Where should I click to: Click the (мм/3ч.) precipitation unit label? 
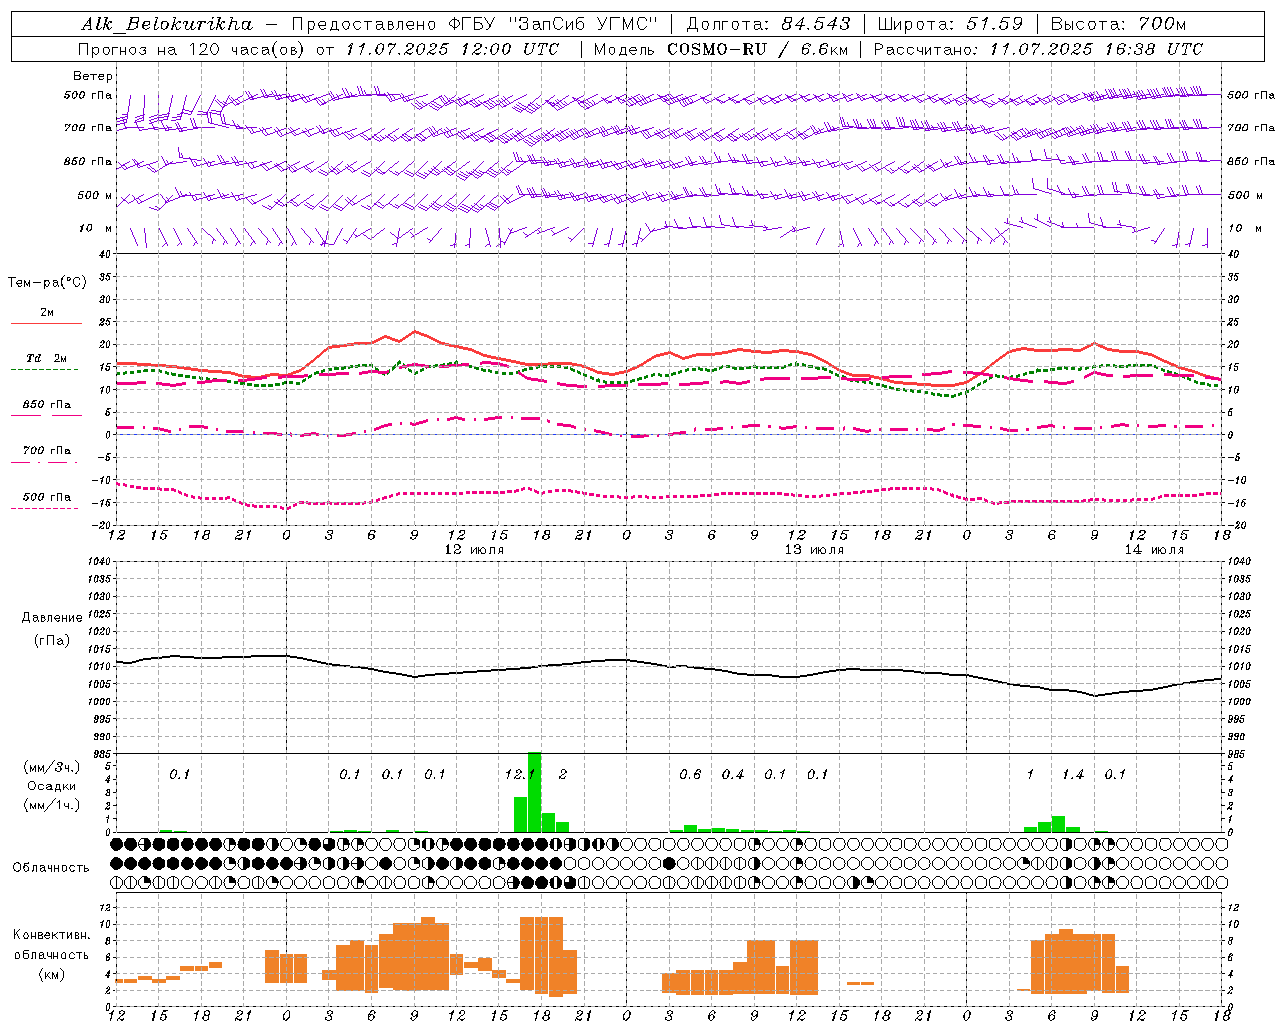(x=52, y=767)
